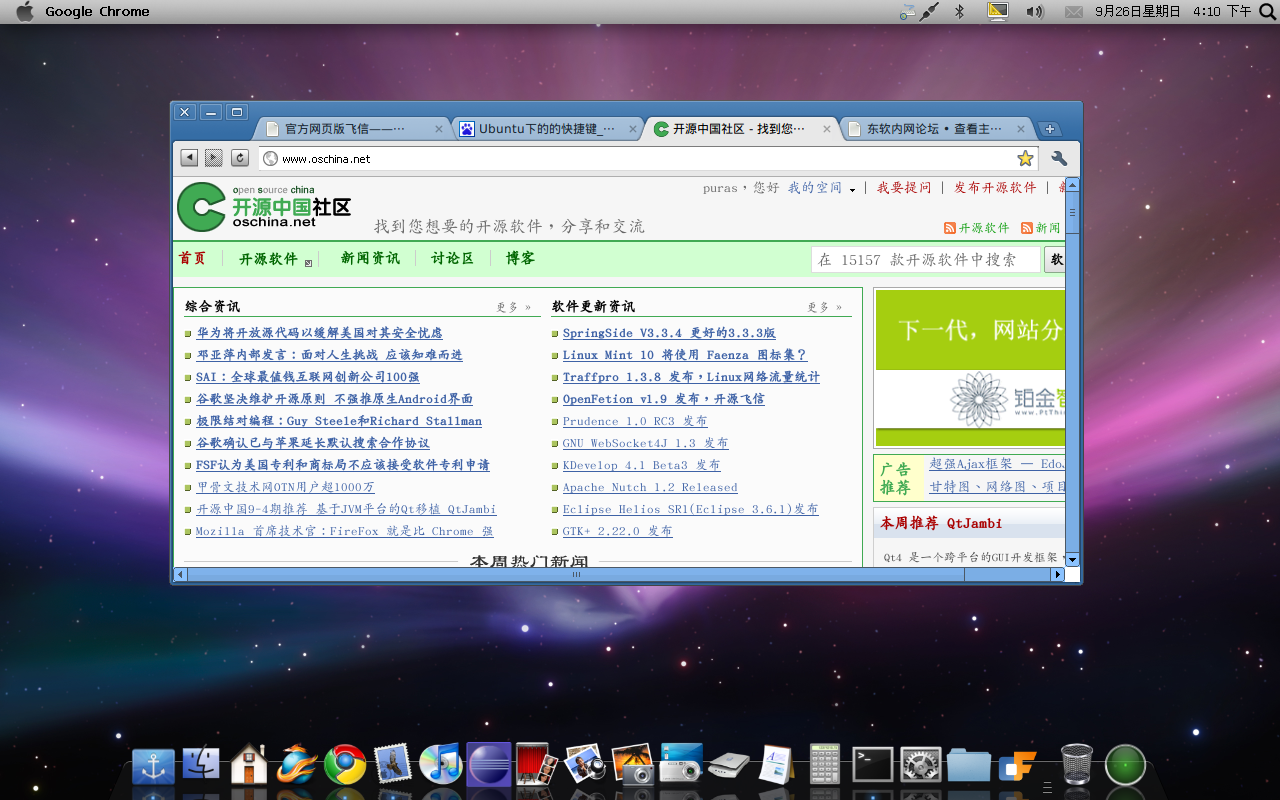Viewport: 1280px width, 800px height.
Task: Click the Chrome forward navigation arrow
Action: (214, 158)
